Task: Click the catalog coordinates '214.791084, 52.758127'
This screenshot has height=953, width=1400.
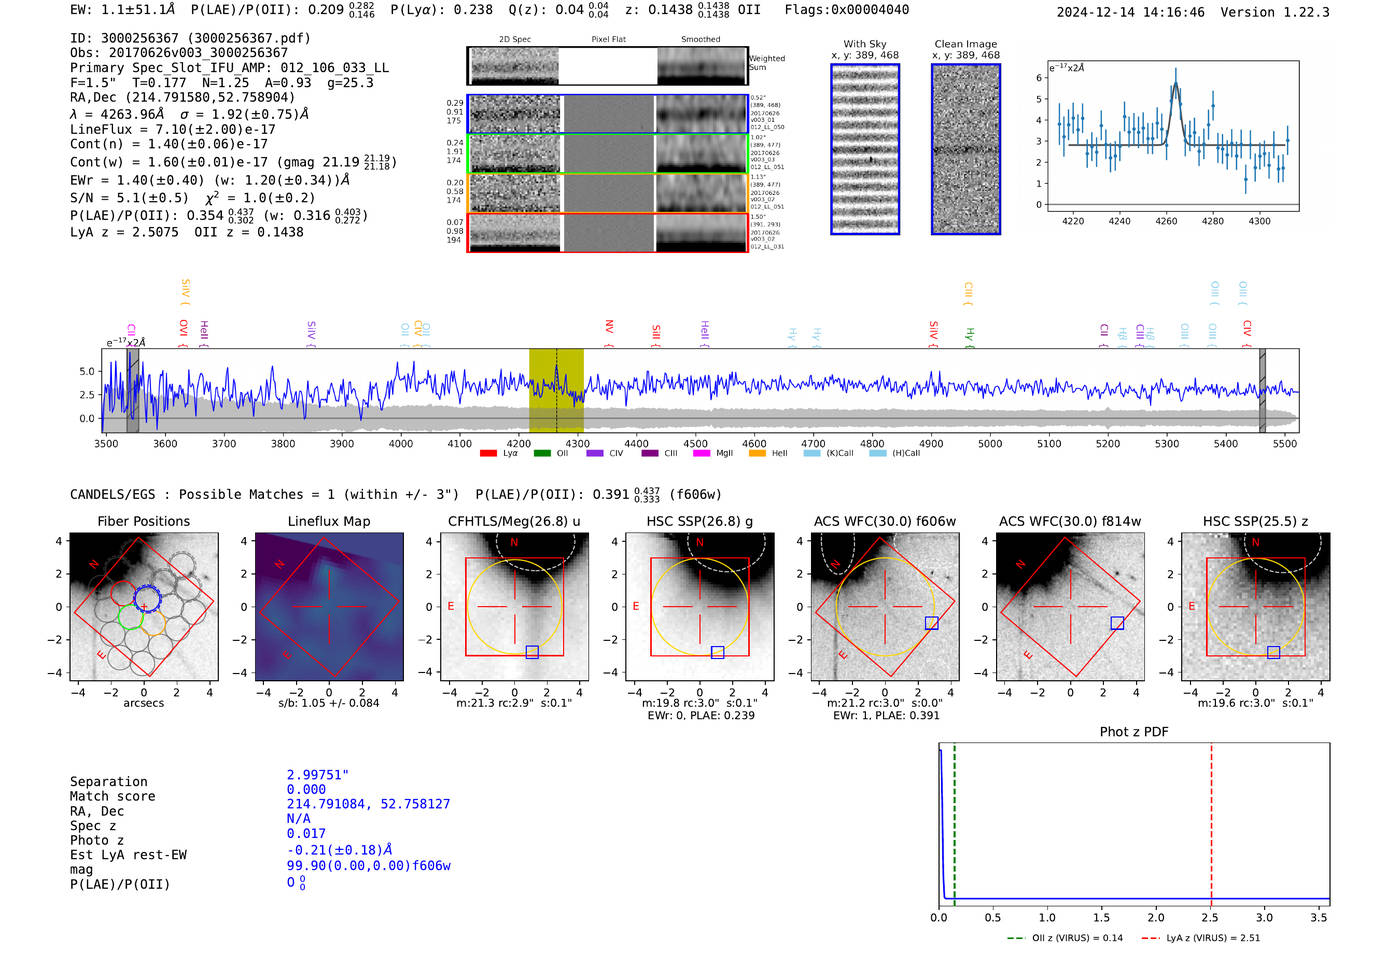Action: coord(368,804)
